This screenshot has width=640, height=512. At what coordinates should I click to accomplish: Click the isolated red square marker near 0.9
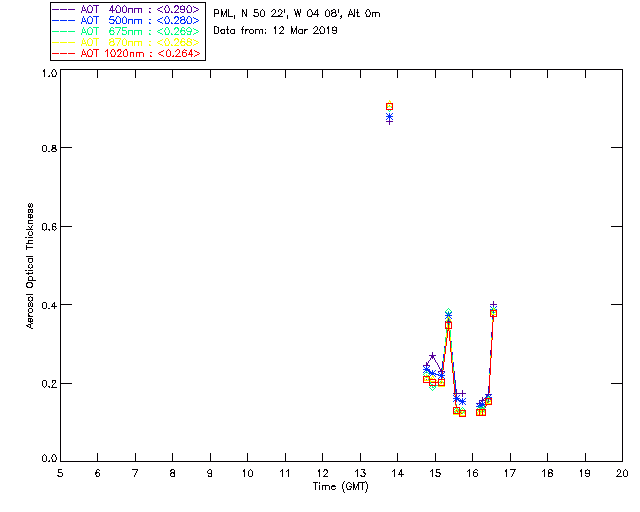click(x=389, y=107)
